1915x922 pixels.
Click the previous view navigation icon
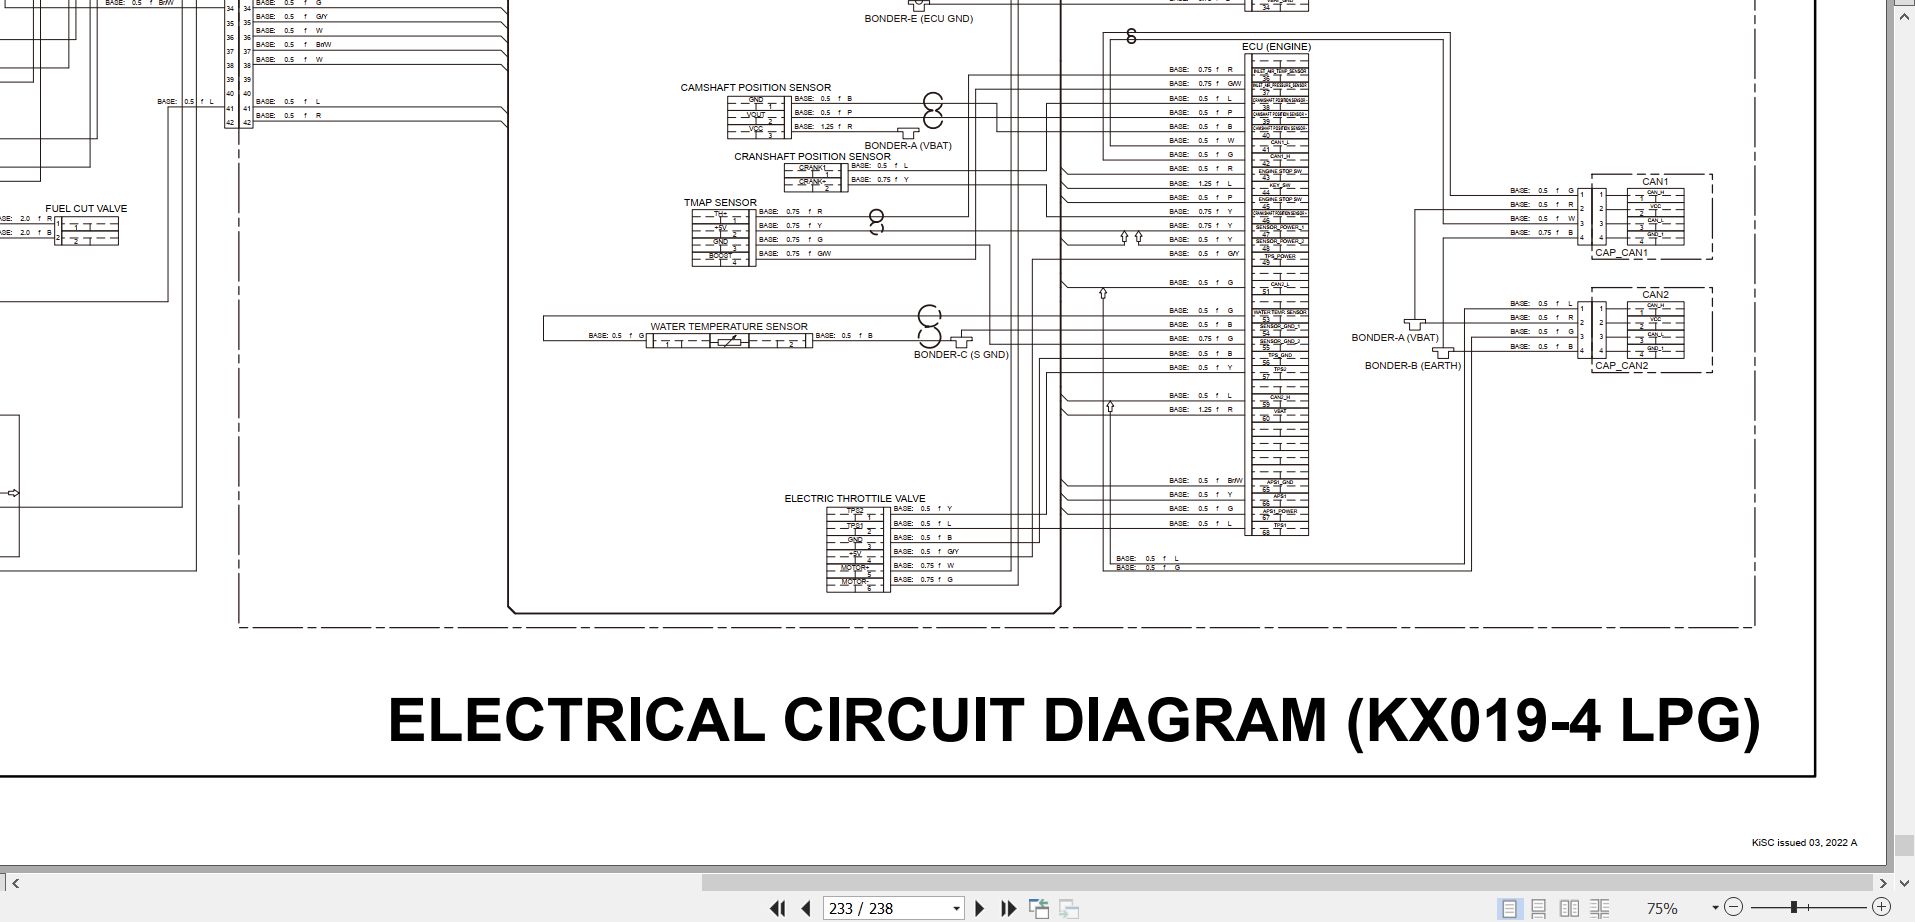1039,908
